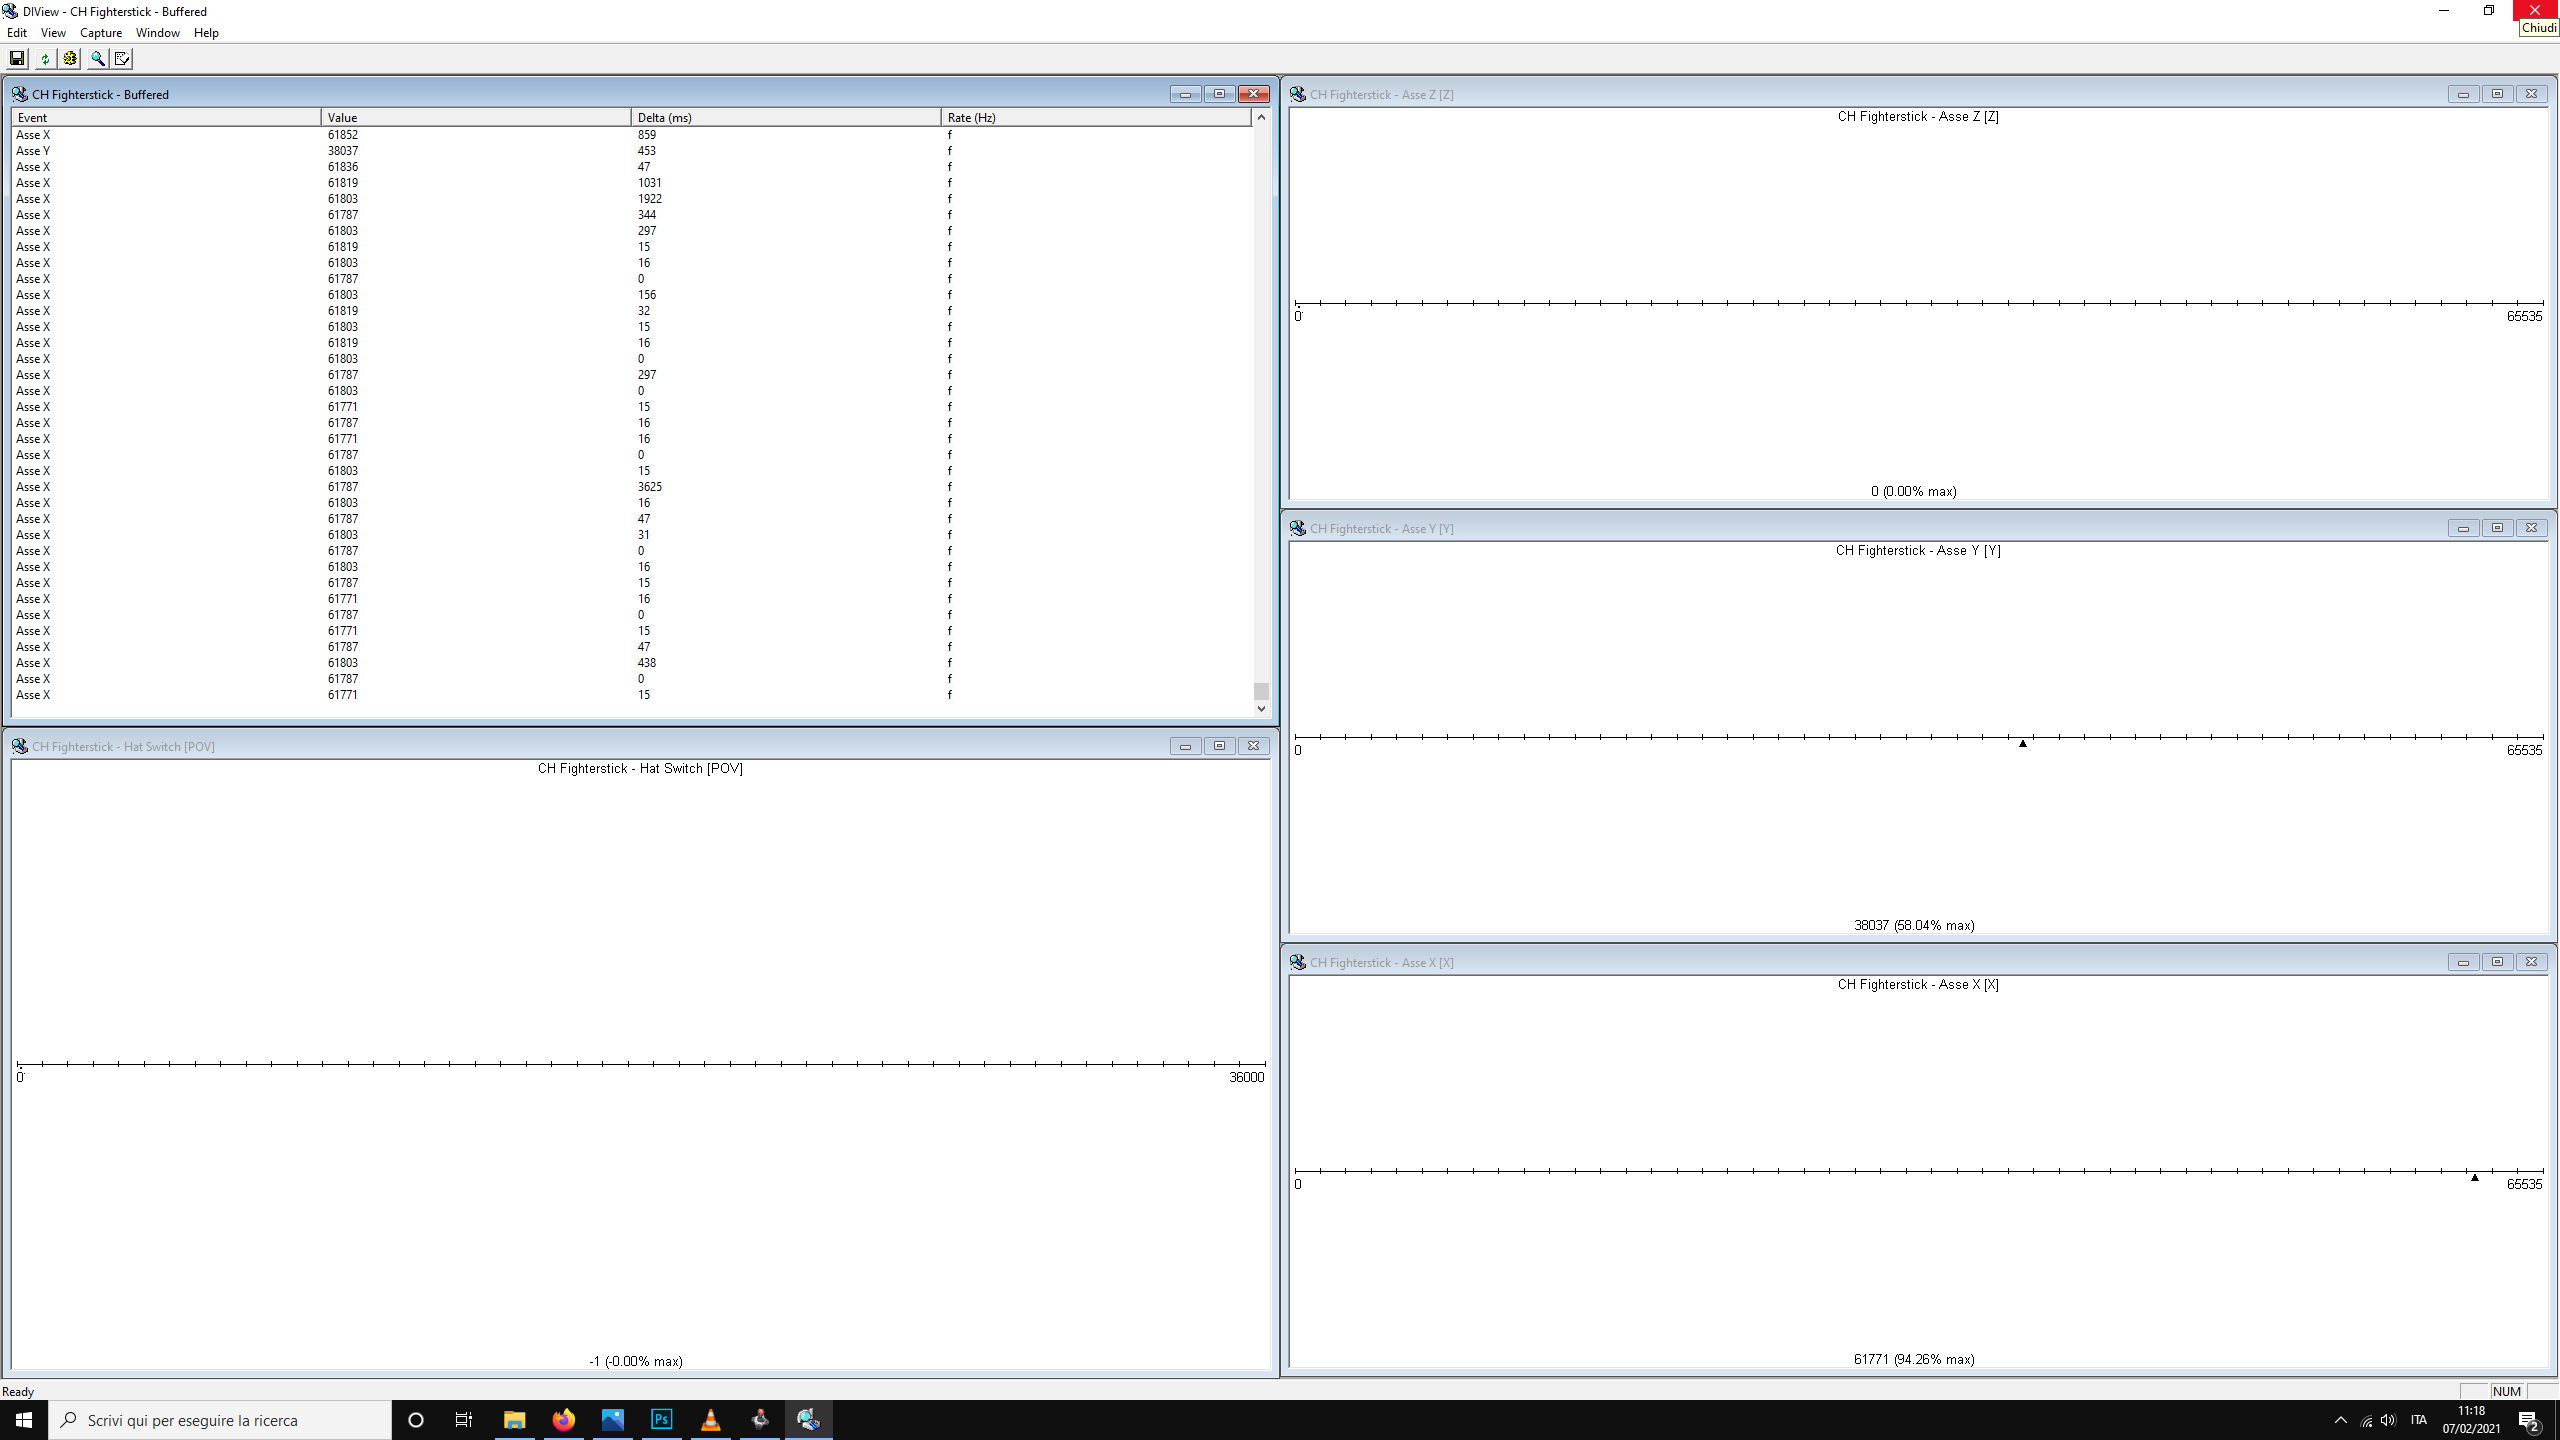This screenshot has height=1440, width=2560.
Task: Click the green refresh arrows toolbar icon
Action: pos(44,59)
